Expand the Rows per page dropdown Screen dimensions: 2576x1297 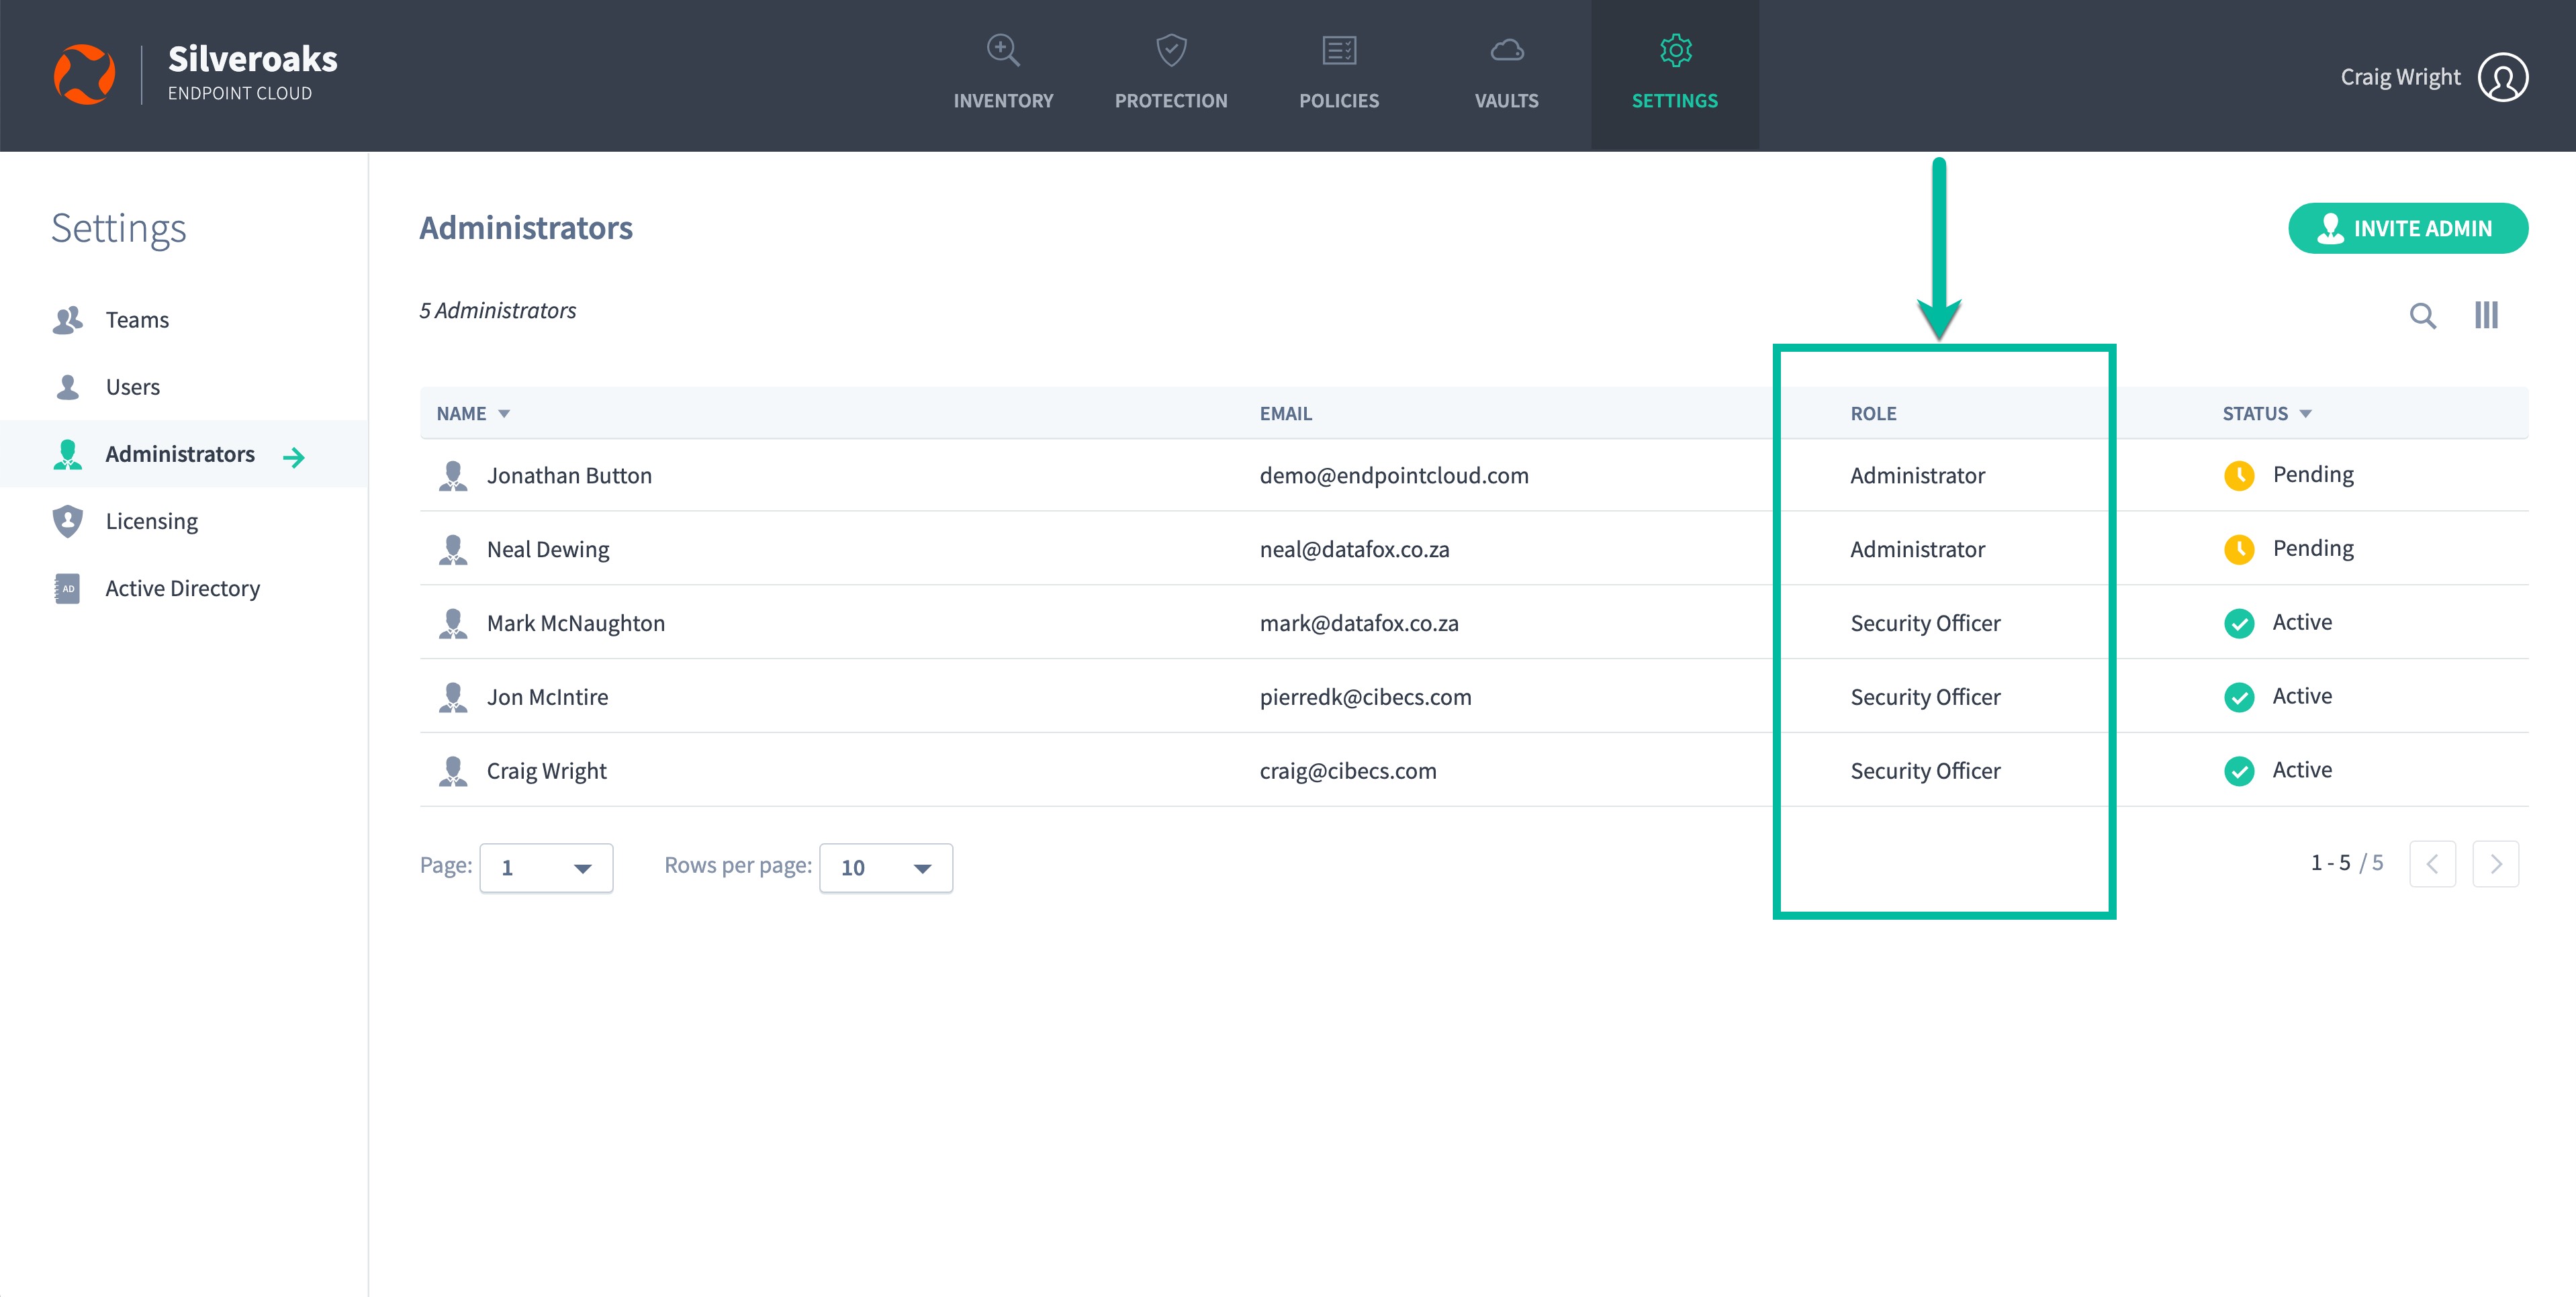point(885,867)
